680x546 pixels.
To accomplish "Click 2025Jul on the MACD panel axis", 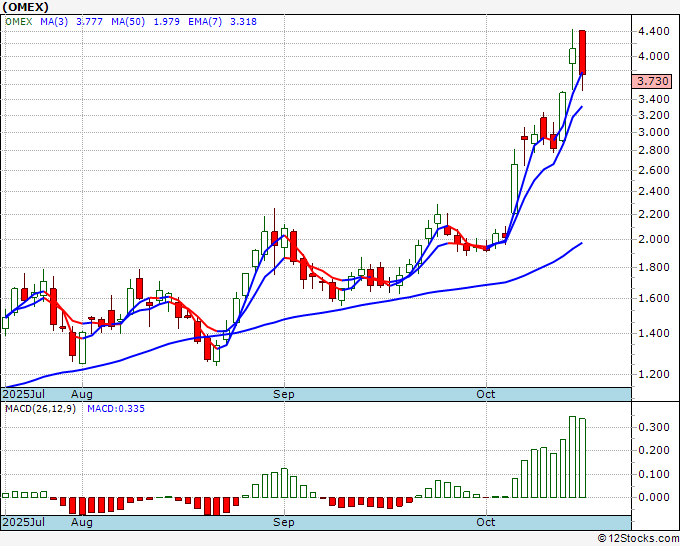I will tap(24, 522).
